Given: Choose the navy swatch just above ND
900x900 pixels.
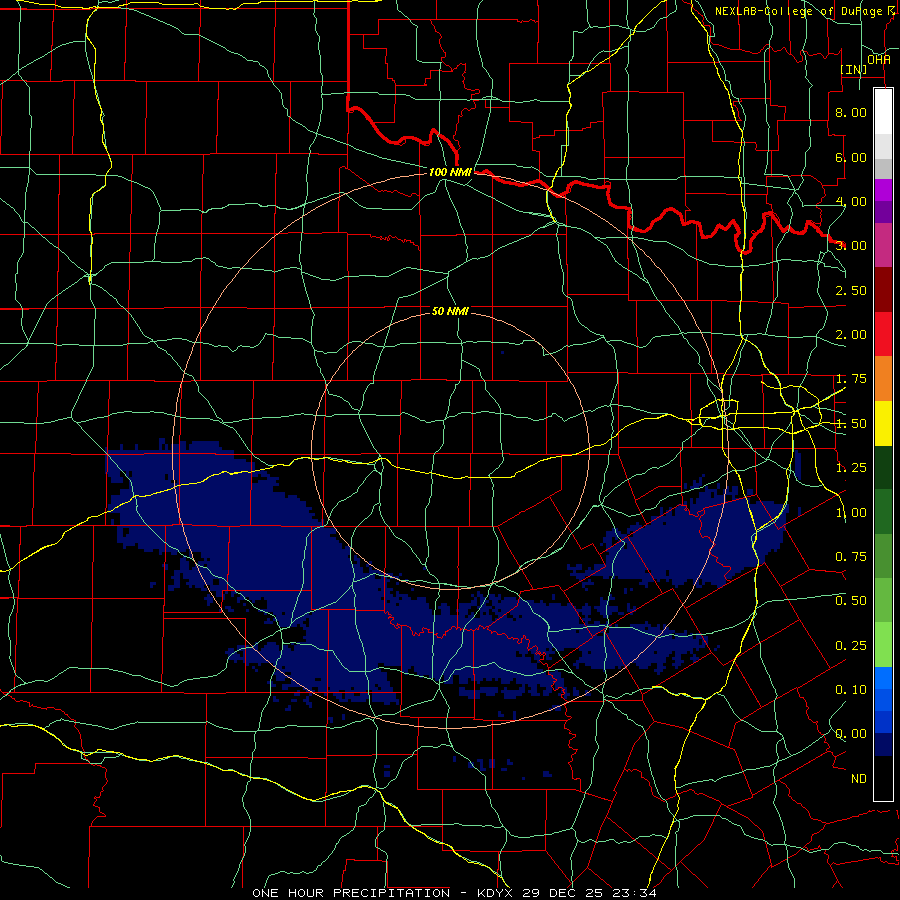Looking at the screenshot, I should [883, 745].
